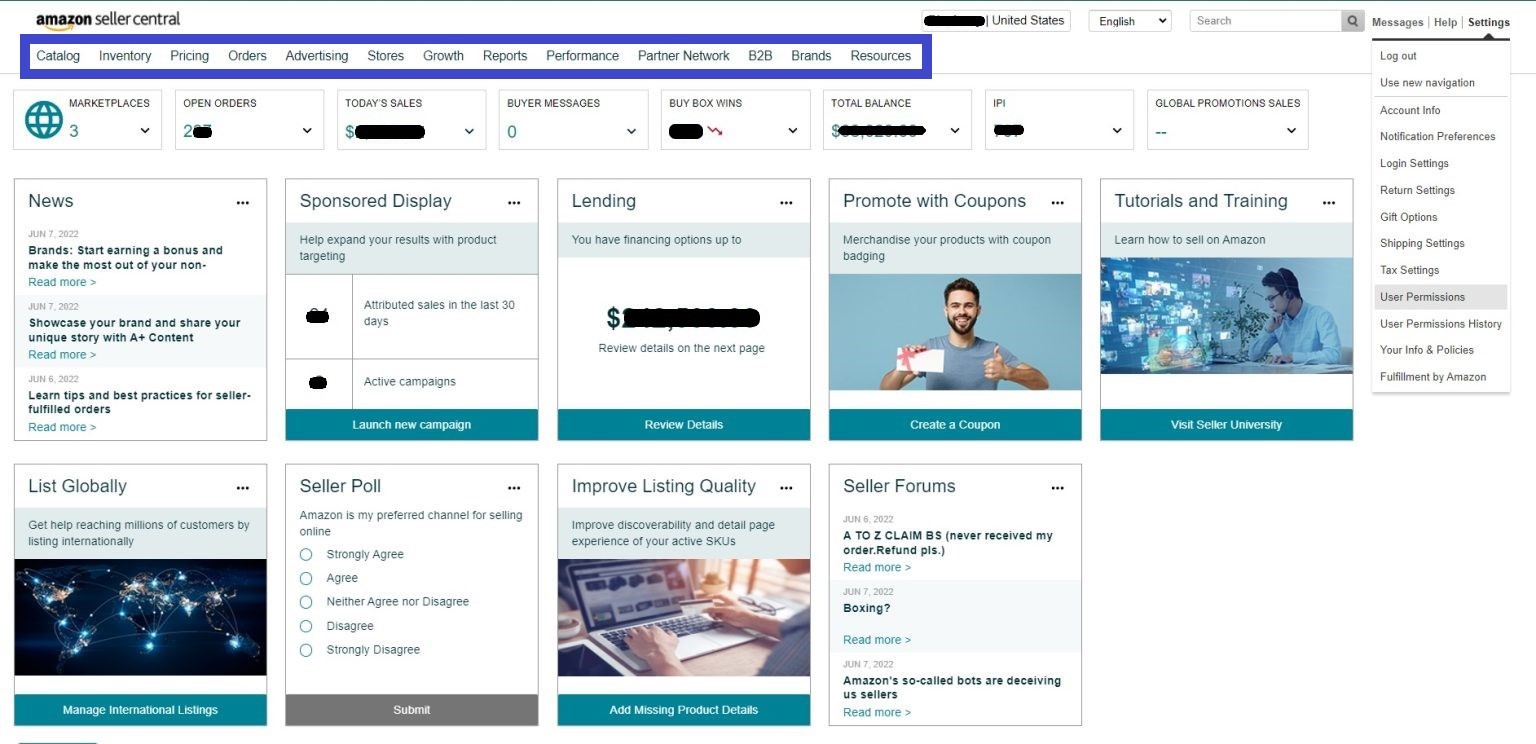The height and width of the screenshot is (744, 1536).
Task: Expand the Open Orders summary chevron
Action: [307, 131]
